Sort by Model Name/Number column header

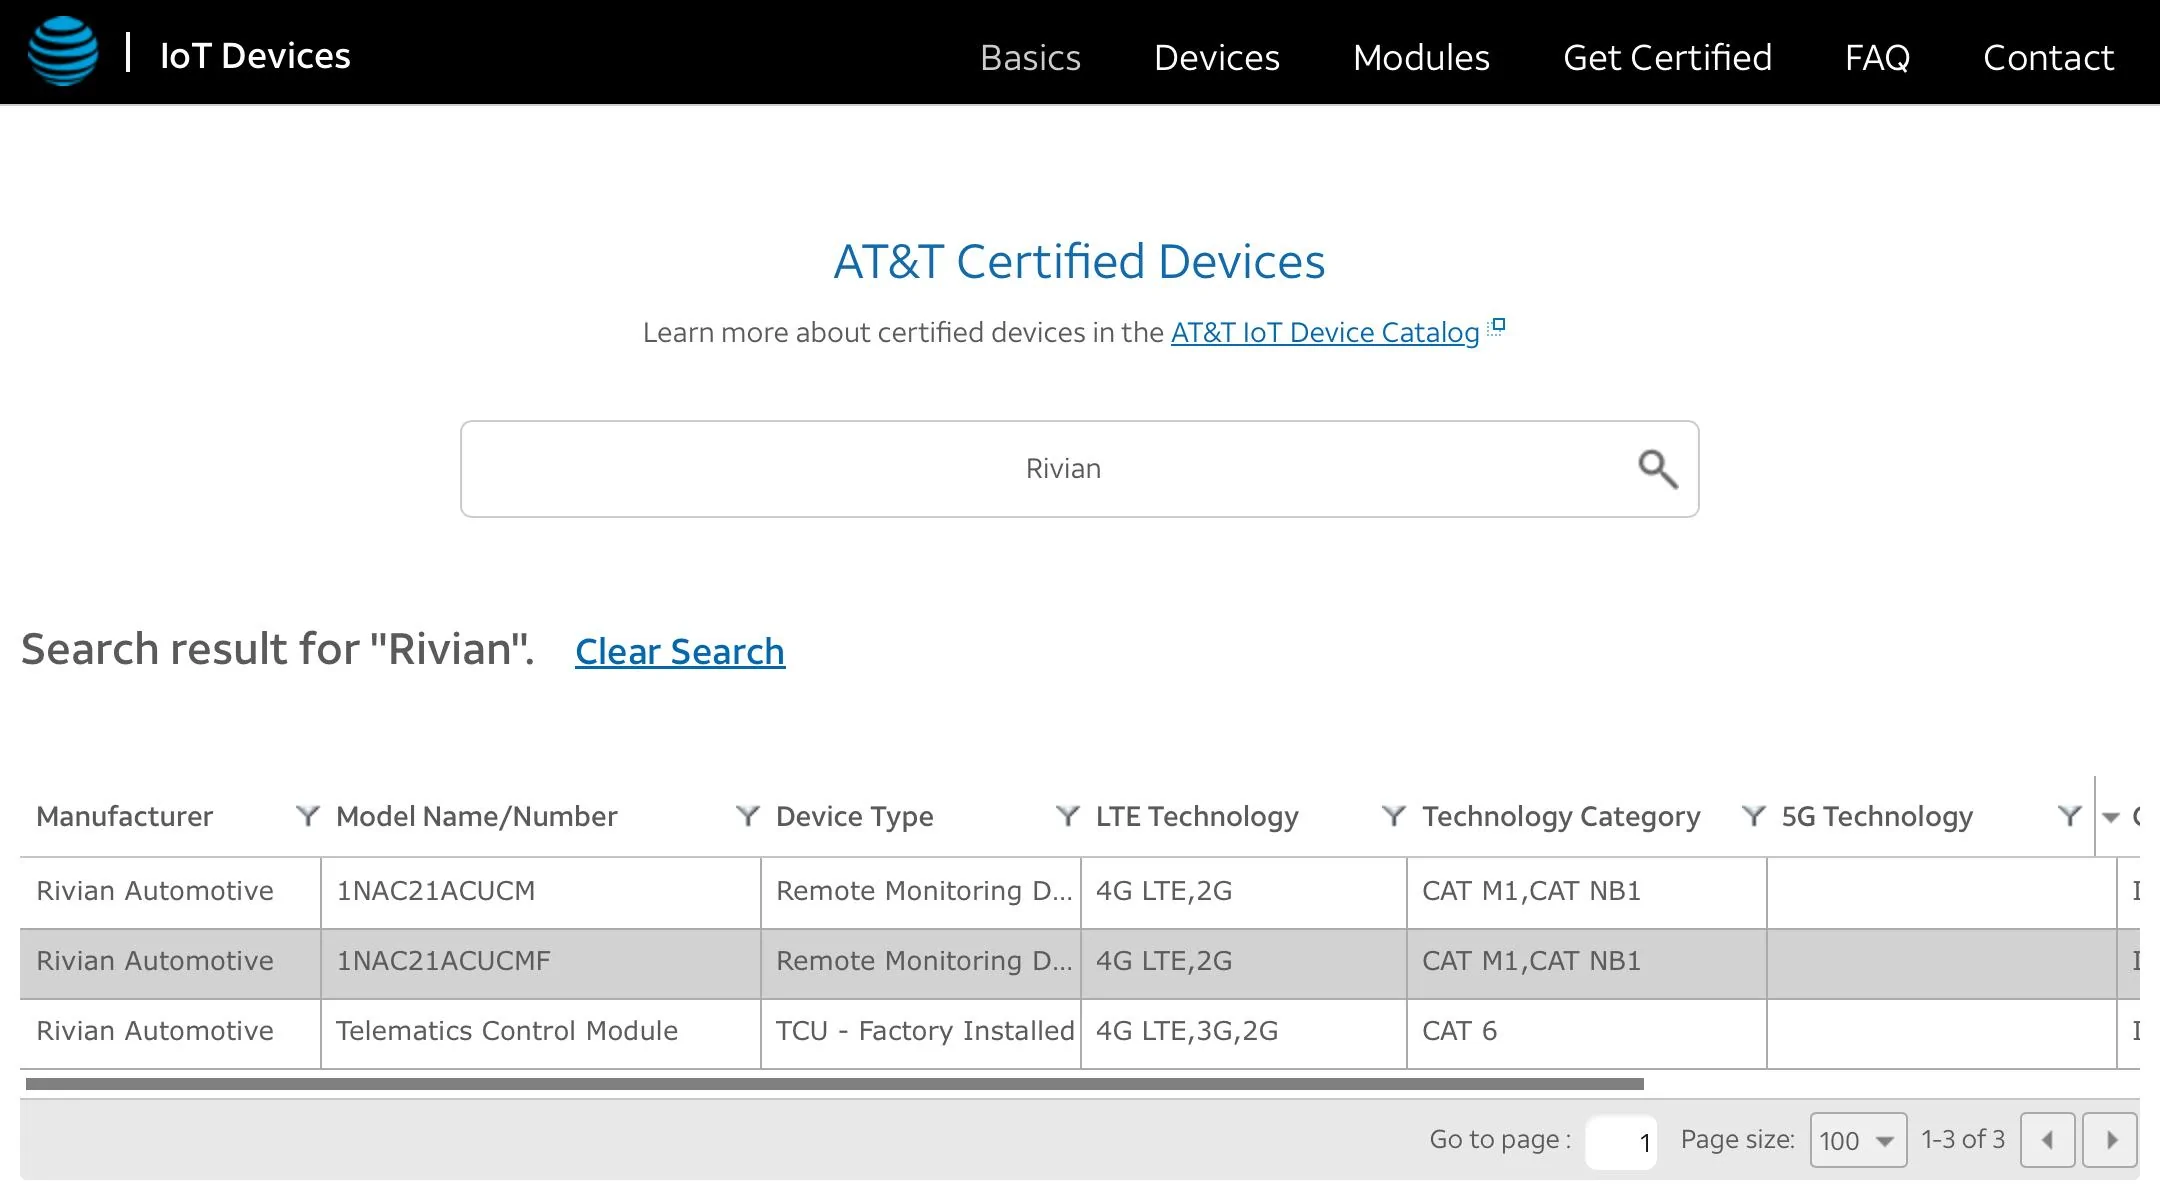pyautogui.click(x=477, y=817)
